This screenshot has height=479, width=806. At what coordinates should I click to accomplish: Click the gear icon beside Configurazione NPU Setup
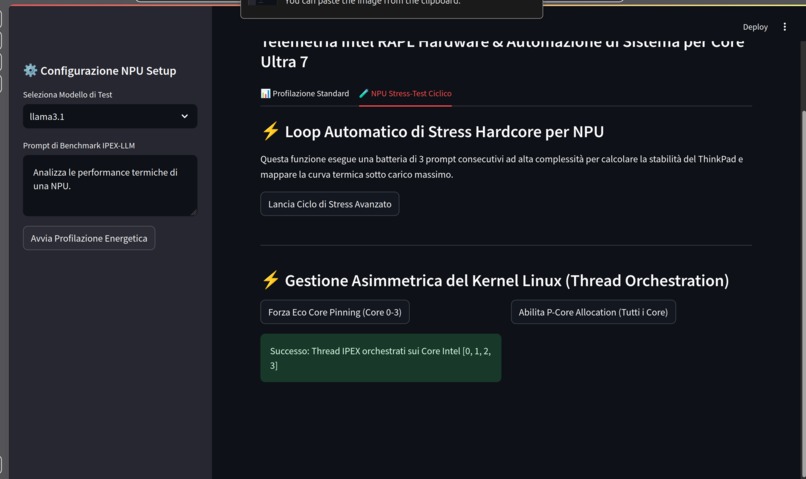(x=30, y=70)
